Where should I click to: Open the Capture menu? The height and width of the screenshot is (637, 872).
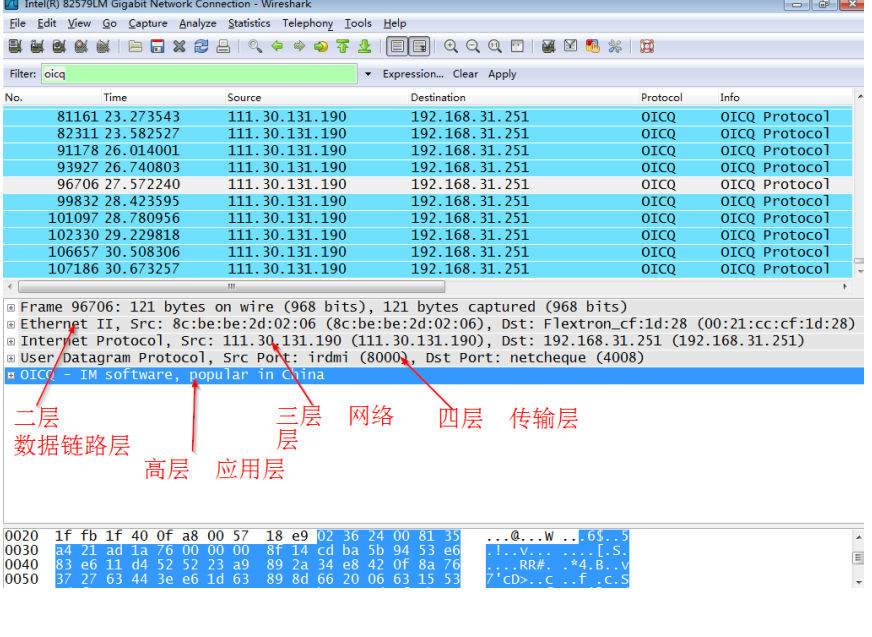click(148, 23)
